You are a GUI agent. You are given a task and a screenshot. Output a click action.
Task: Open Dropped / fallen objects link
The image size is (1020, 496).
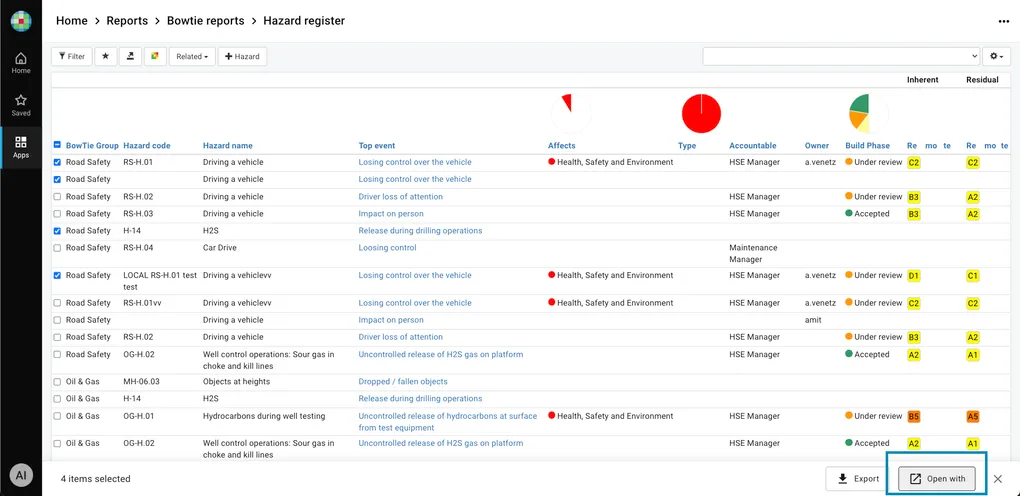coord(403,381)
